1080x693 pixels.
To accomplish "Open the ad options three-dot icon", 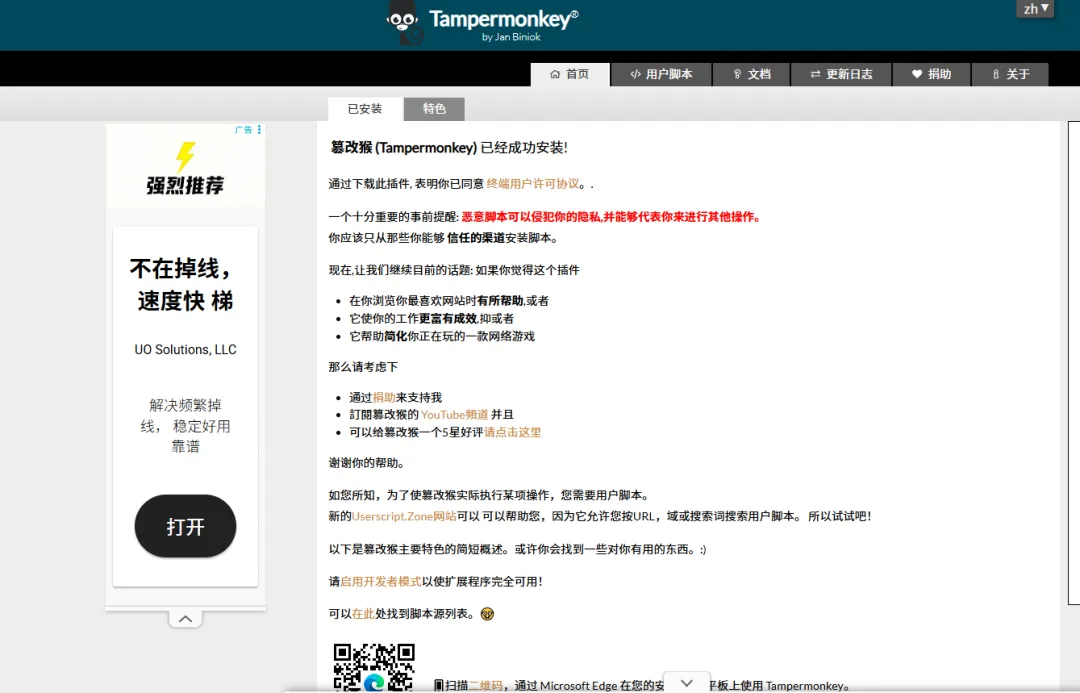I will tap(259, 130).
